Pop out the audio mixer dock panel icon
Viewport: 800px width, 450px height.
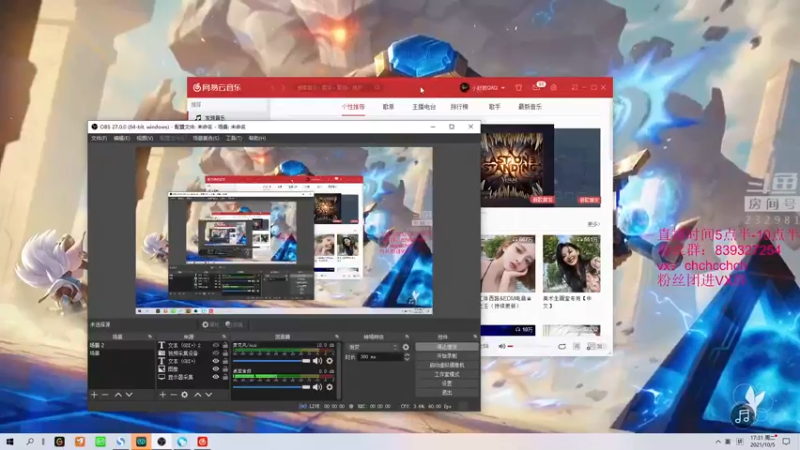pos(337,337)
